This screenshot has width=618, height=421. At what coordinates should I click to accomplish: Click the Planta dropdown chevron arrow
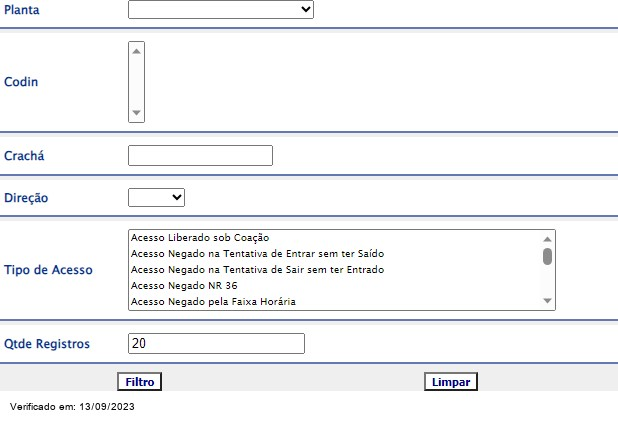click(x=306, y=9)
